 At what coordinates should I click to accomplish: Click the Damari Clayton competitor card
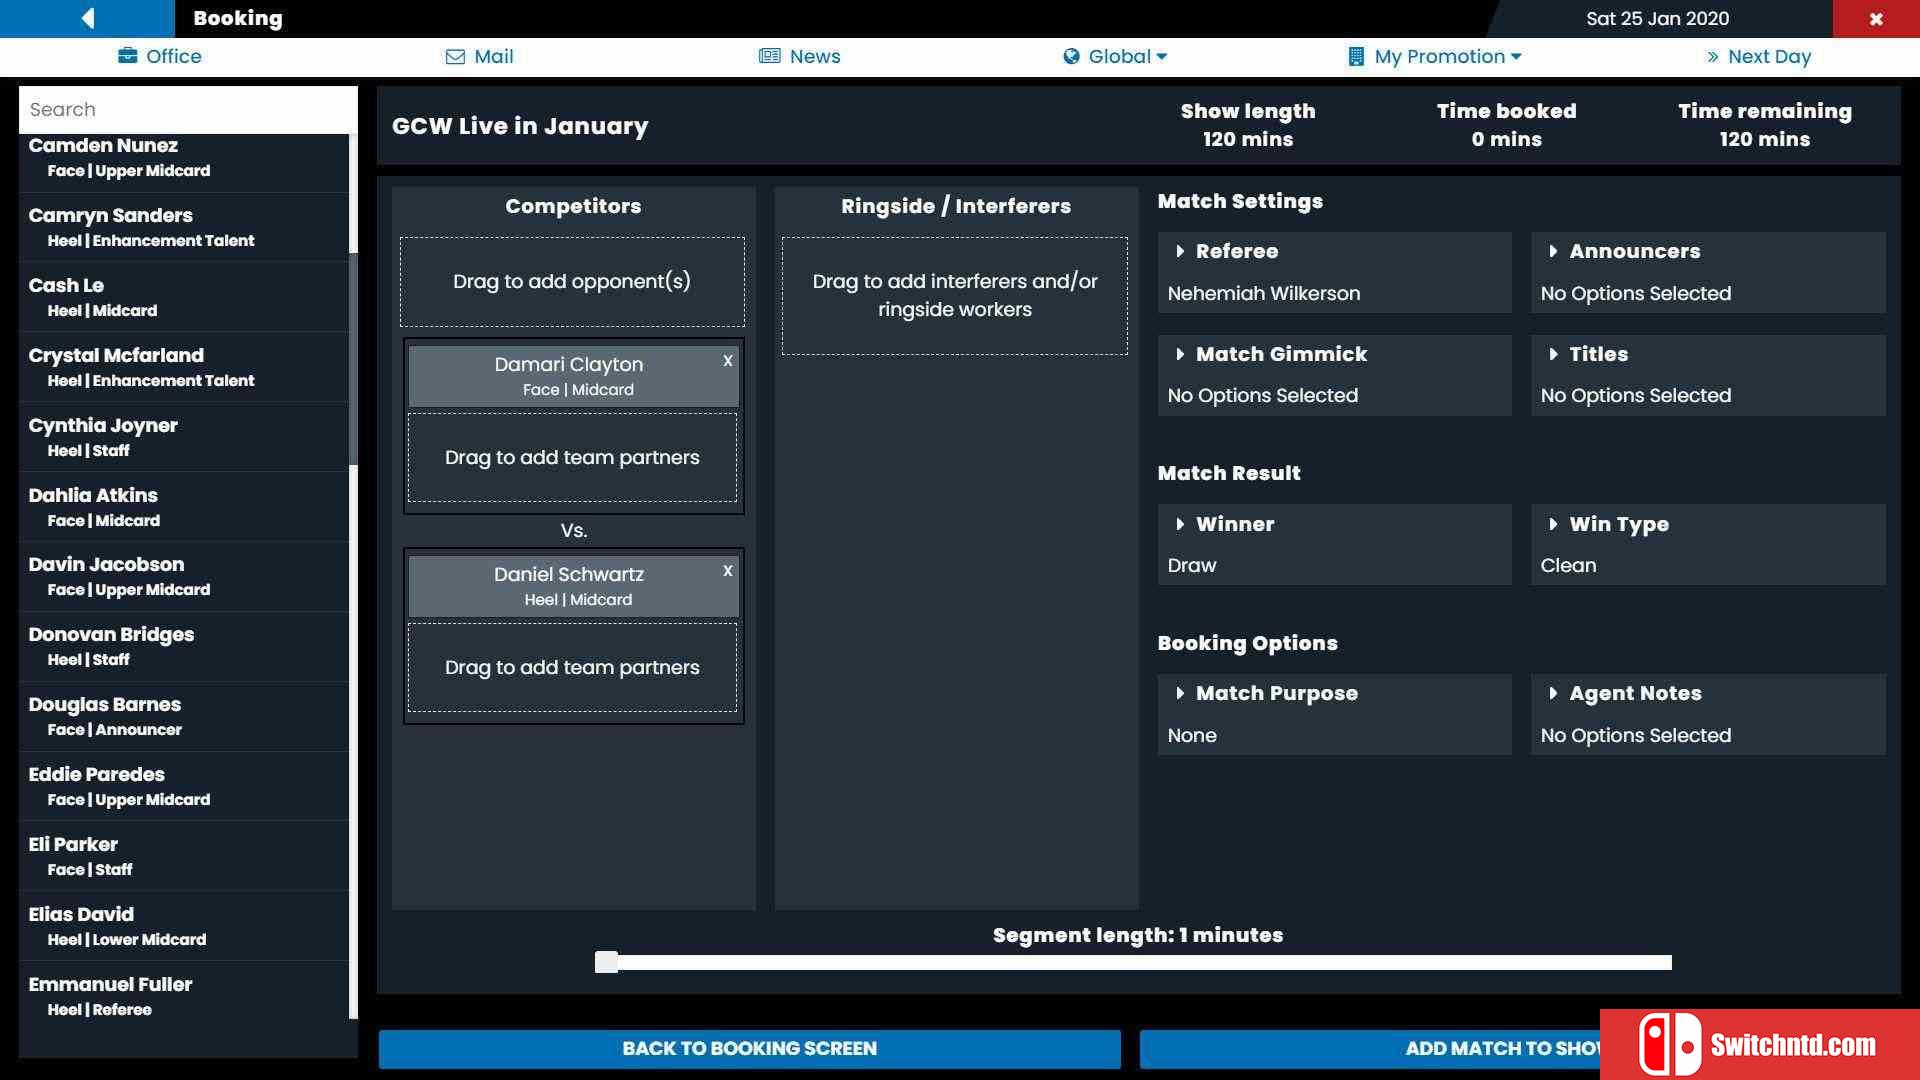(573, 376)
